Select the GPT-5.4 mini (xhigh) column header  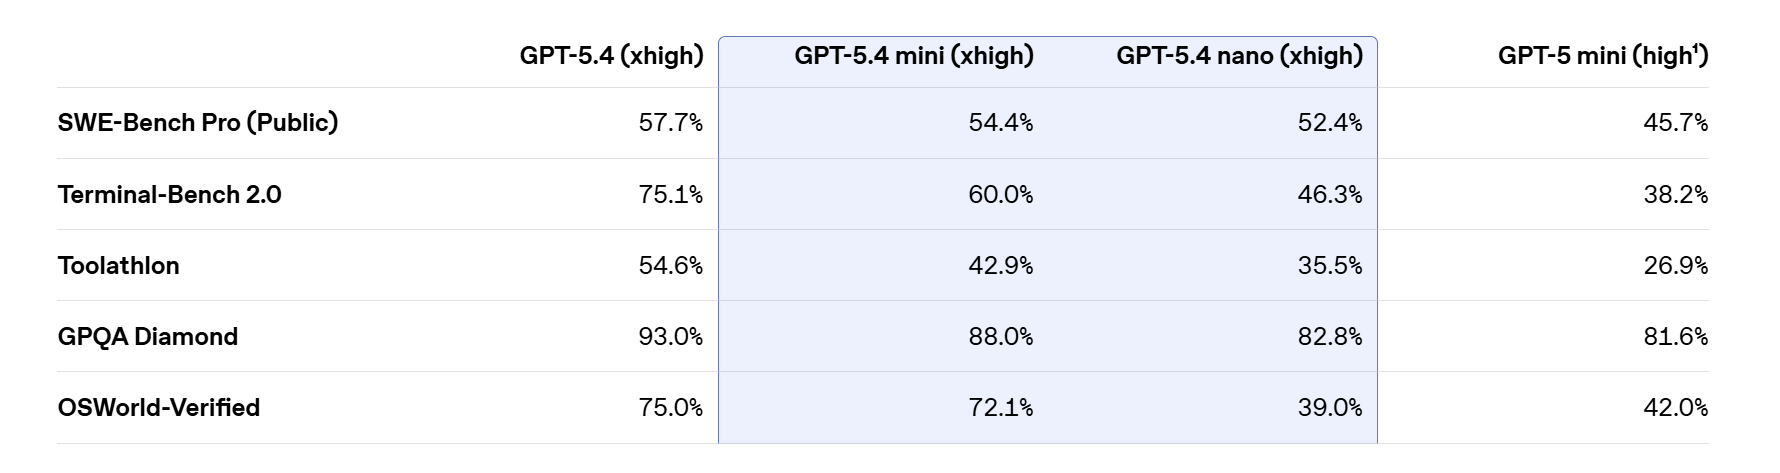(914, 56)
